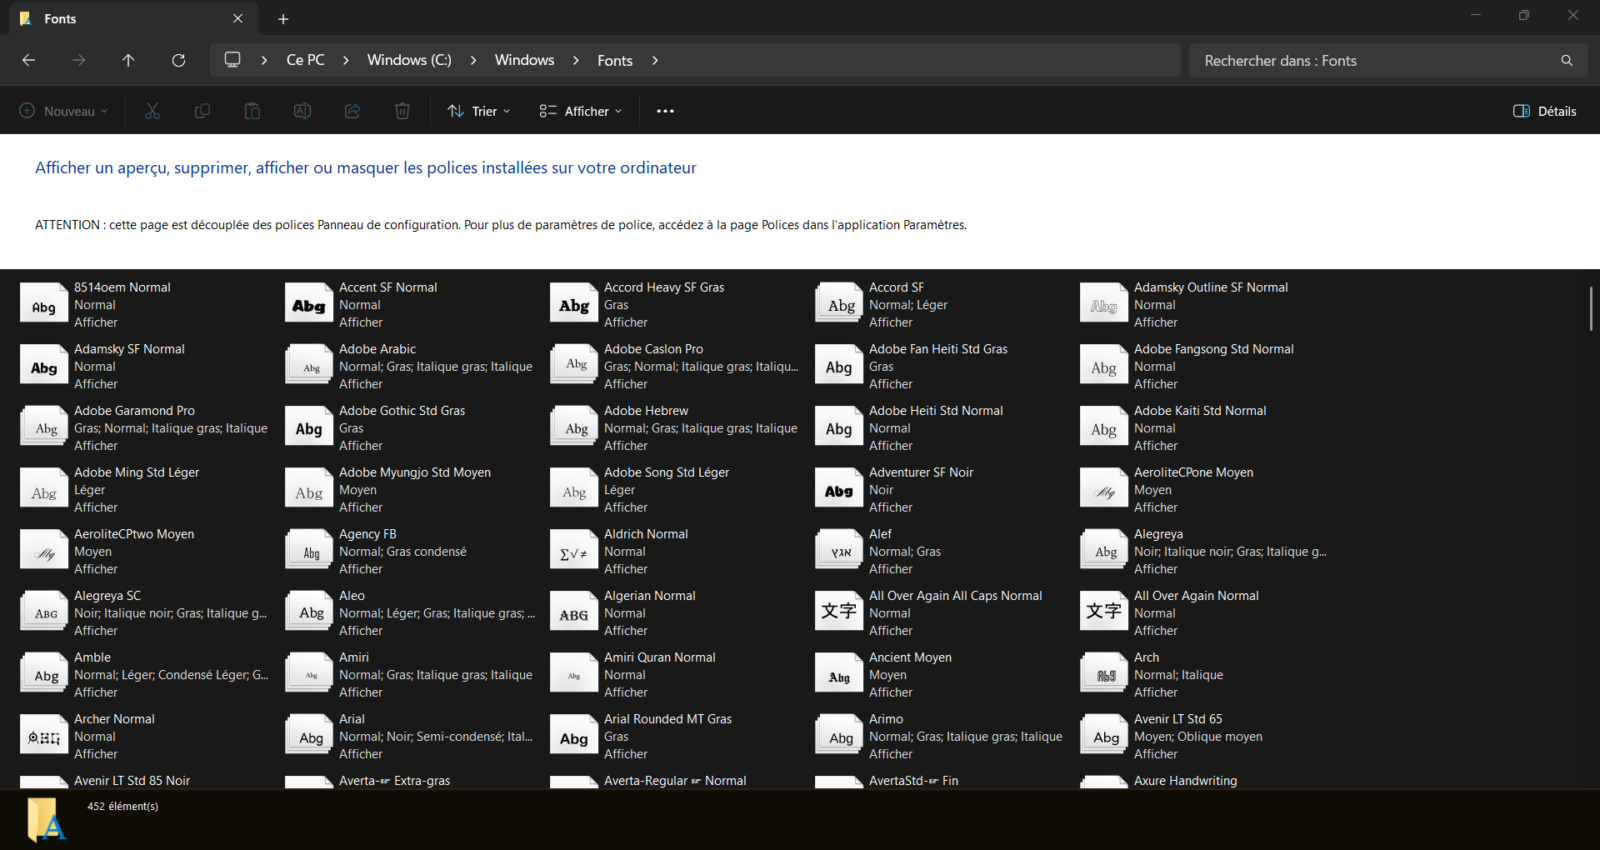Click the Fonts breadcrumb segment
The width and height of the screenshot is (1600, 850).
(615, 60)
